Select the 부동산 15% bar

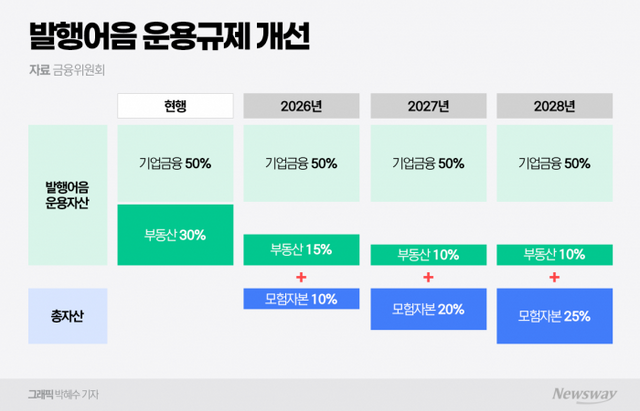(301, 249)
